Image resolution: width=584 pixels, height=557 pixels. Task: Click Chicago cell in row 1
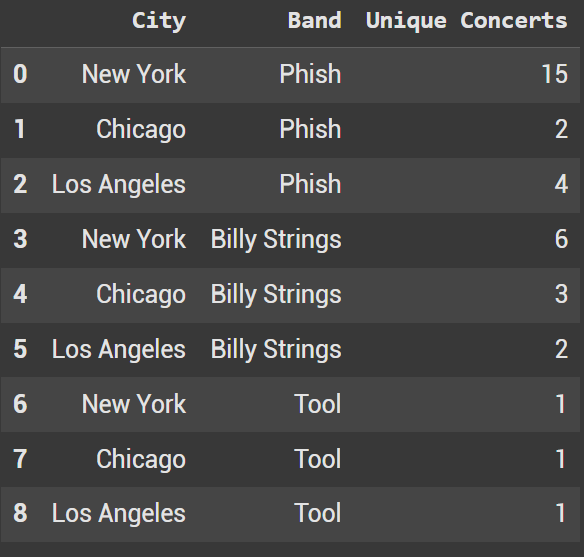[x=141, y=130]
